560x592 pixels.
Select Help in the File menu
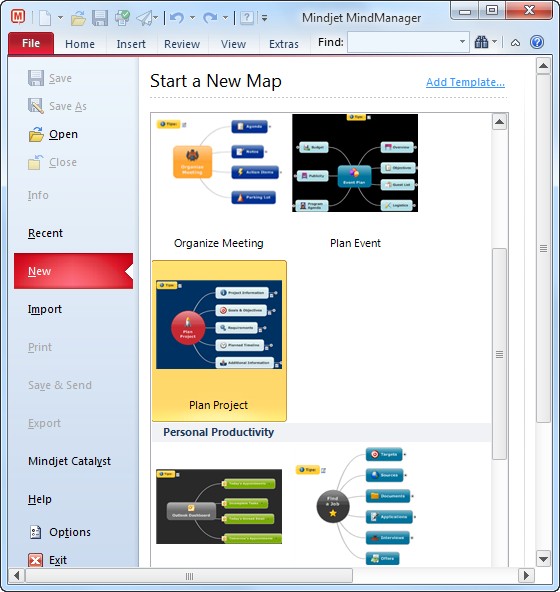point(40,499)
